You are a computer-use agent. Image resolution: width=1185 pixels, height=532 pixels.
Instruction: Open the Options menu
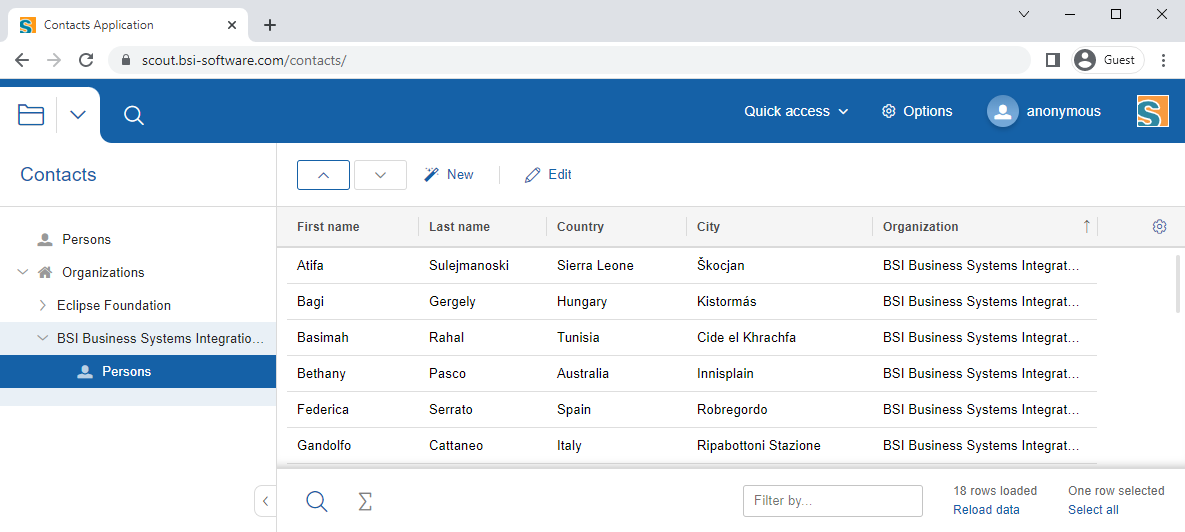916,111
